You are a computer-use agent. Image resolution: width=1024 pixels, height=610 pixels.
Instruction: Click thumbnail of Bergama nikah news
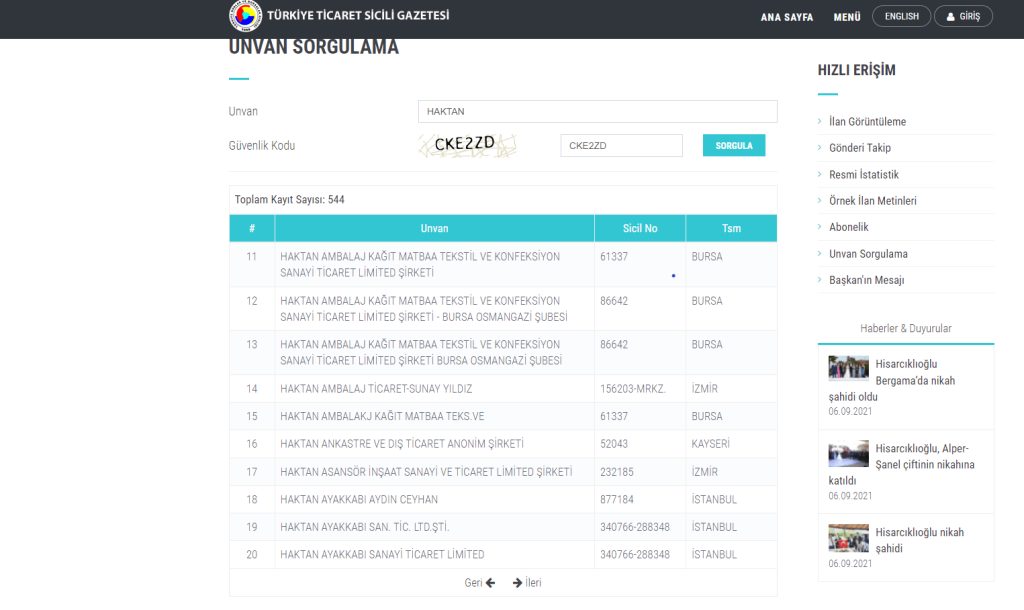(848, 368)
